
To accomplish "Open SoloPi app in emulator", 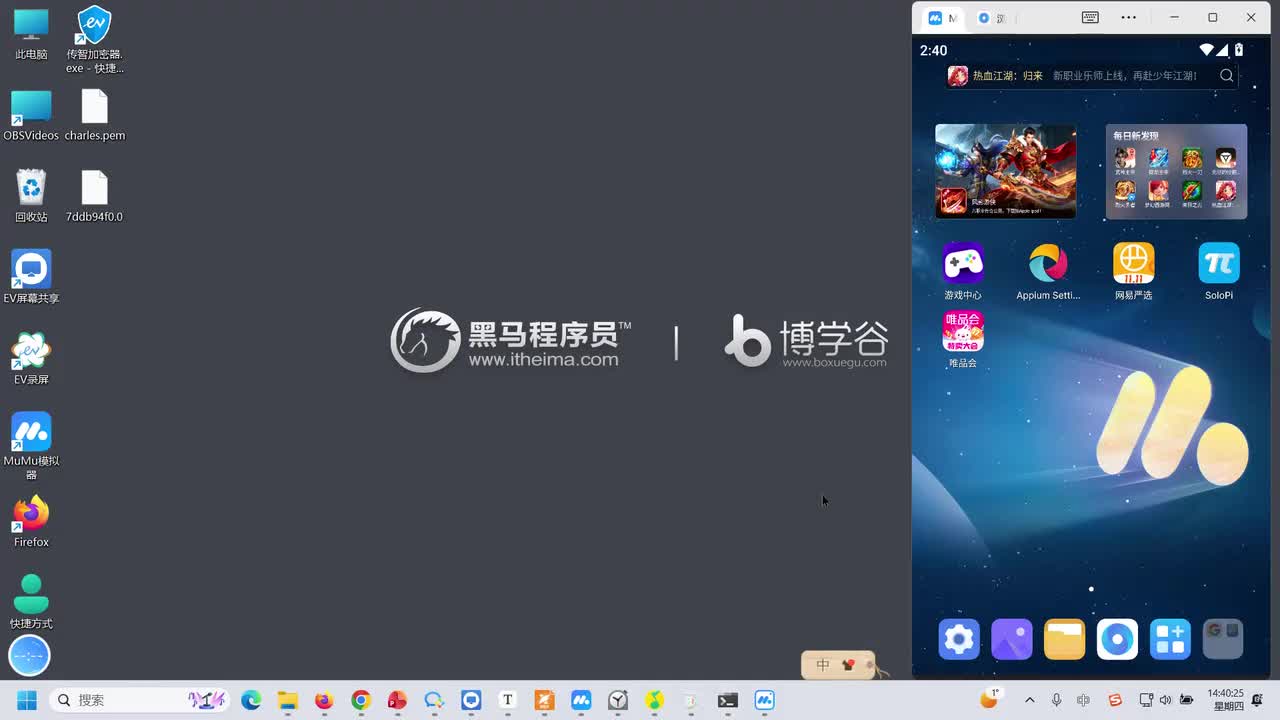I will click(1219, 272).
